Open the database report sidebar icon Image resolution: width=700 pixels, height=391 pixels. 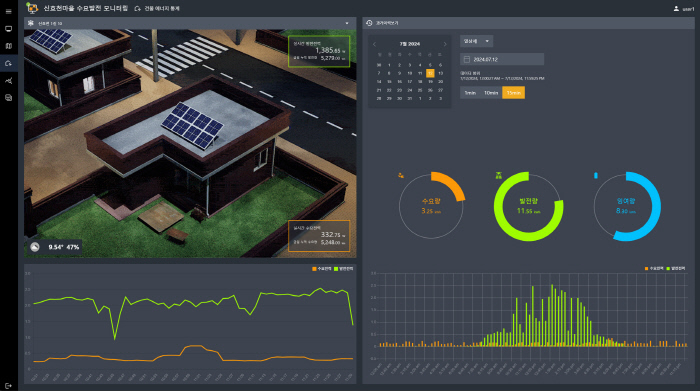tap(8, 98)
